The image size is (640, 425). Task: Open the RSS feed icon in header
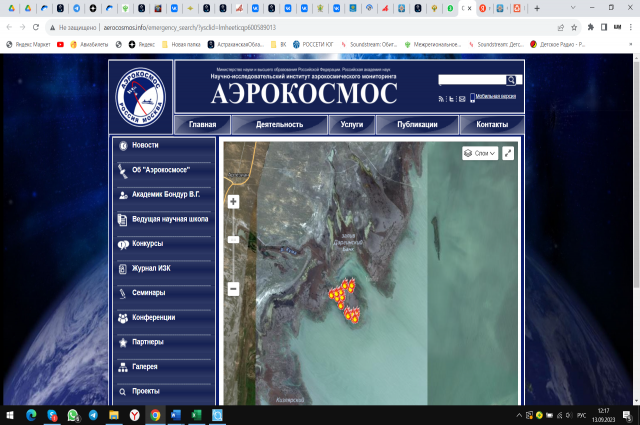(x=441, y=99)
